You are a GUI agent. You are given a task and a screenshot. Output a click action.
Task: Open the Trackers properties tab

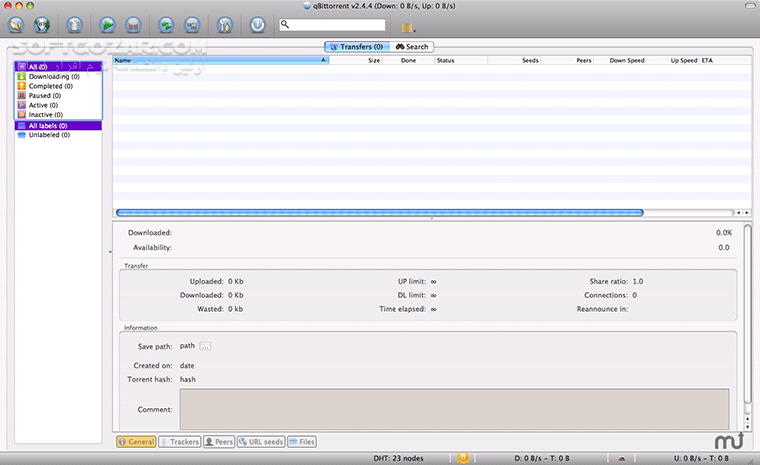click(x=180, y=442)
